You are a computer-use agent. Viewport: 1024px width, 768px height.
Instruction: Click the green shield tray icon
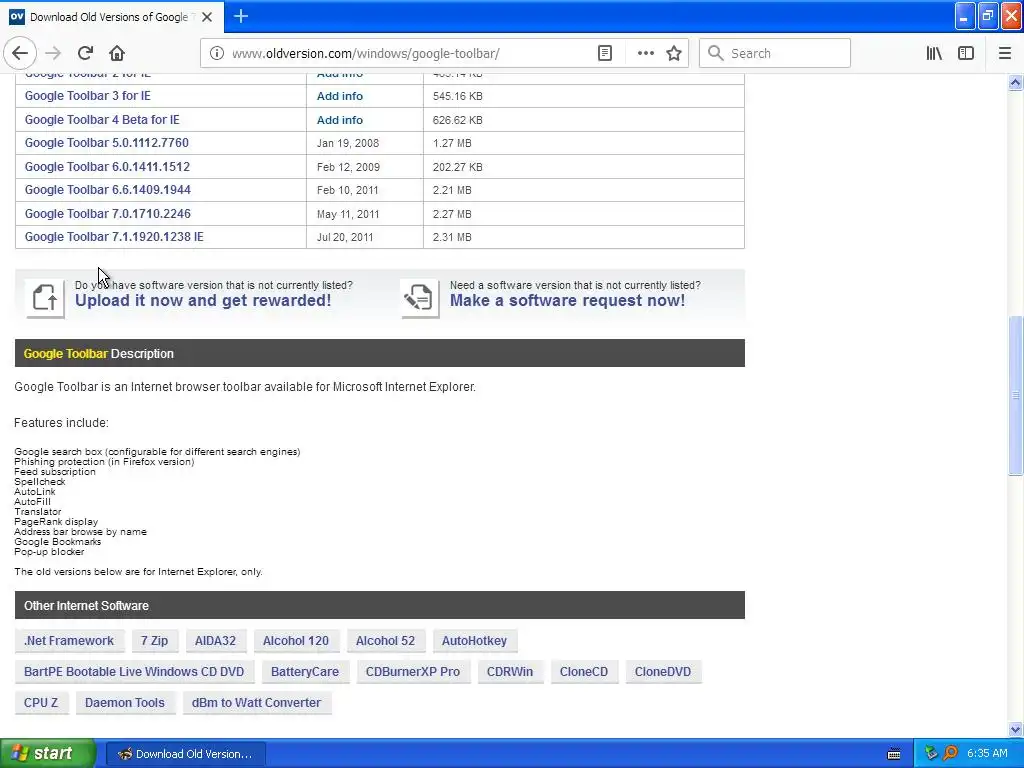[931, 753]
